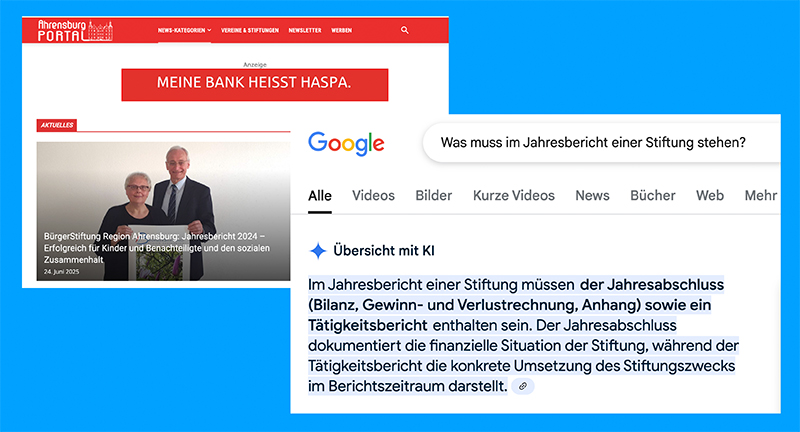The width and height of the screenshot is (800, 432).
Task: Open the source link chip after the AI answer
Action: point(523,386)
